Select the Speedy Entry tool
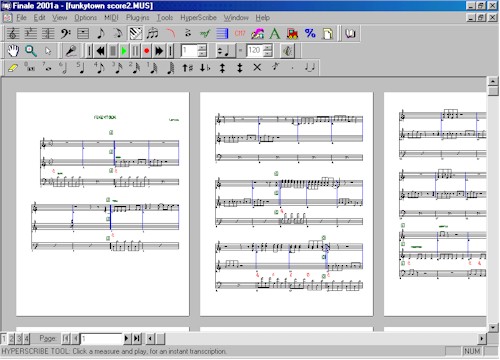This screenshot has width=500, height=360. 118,33
